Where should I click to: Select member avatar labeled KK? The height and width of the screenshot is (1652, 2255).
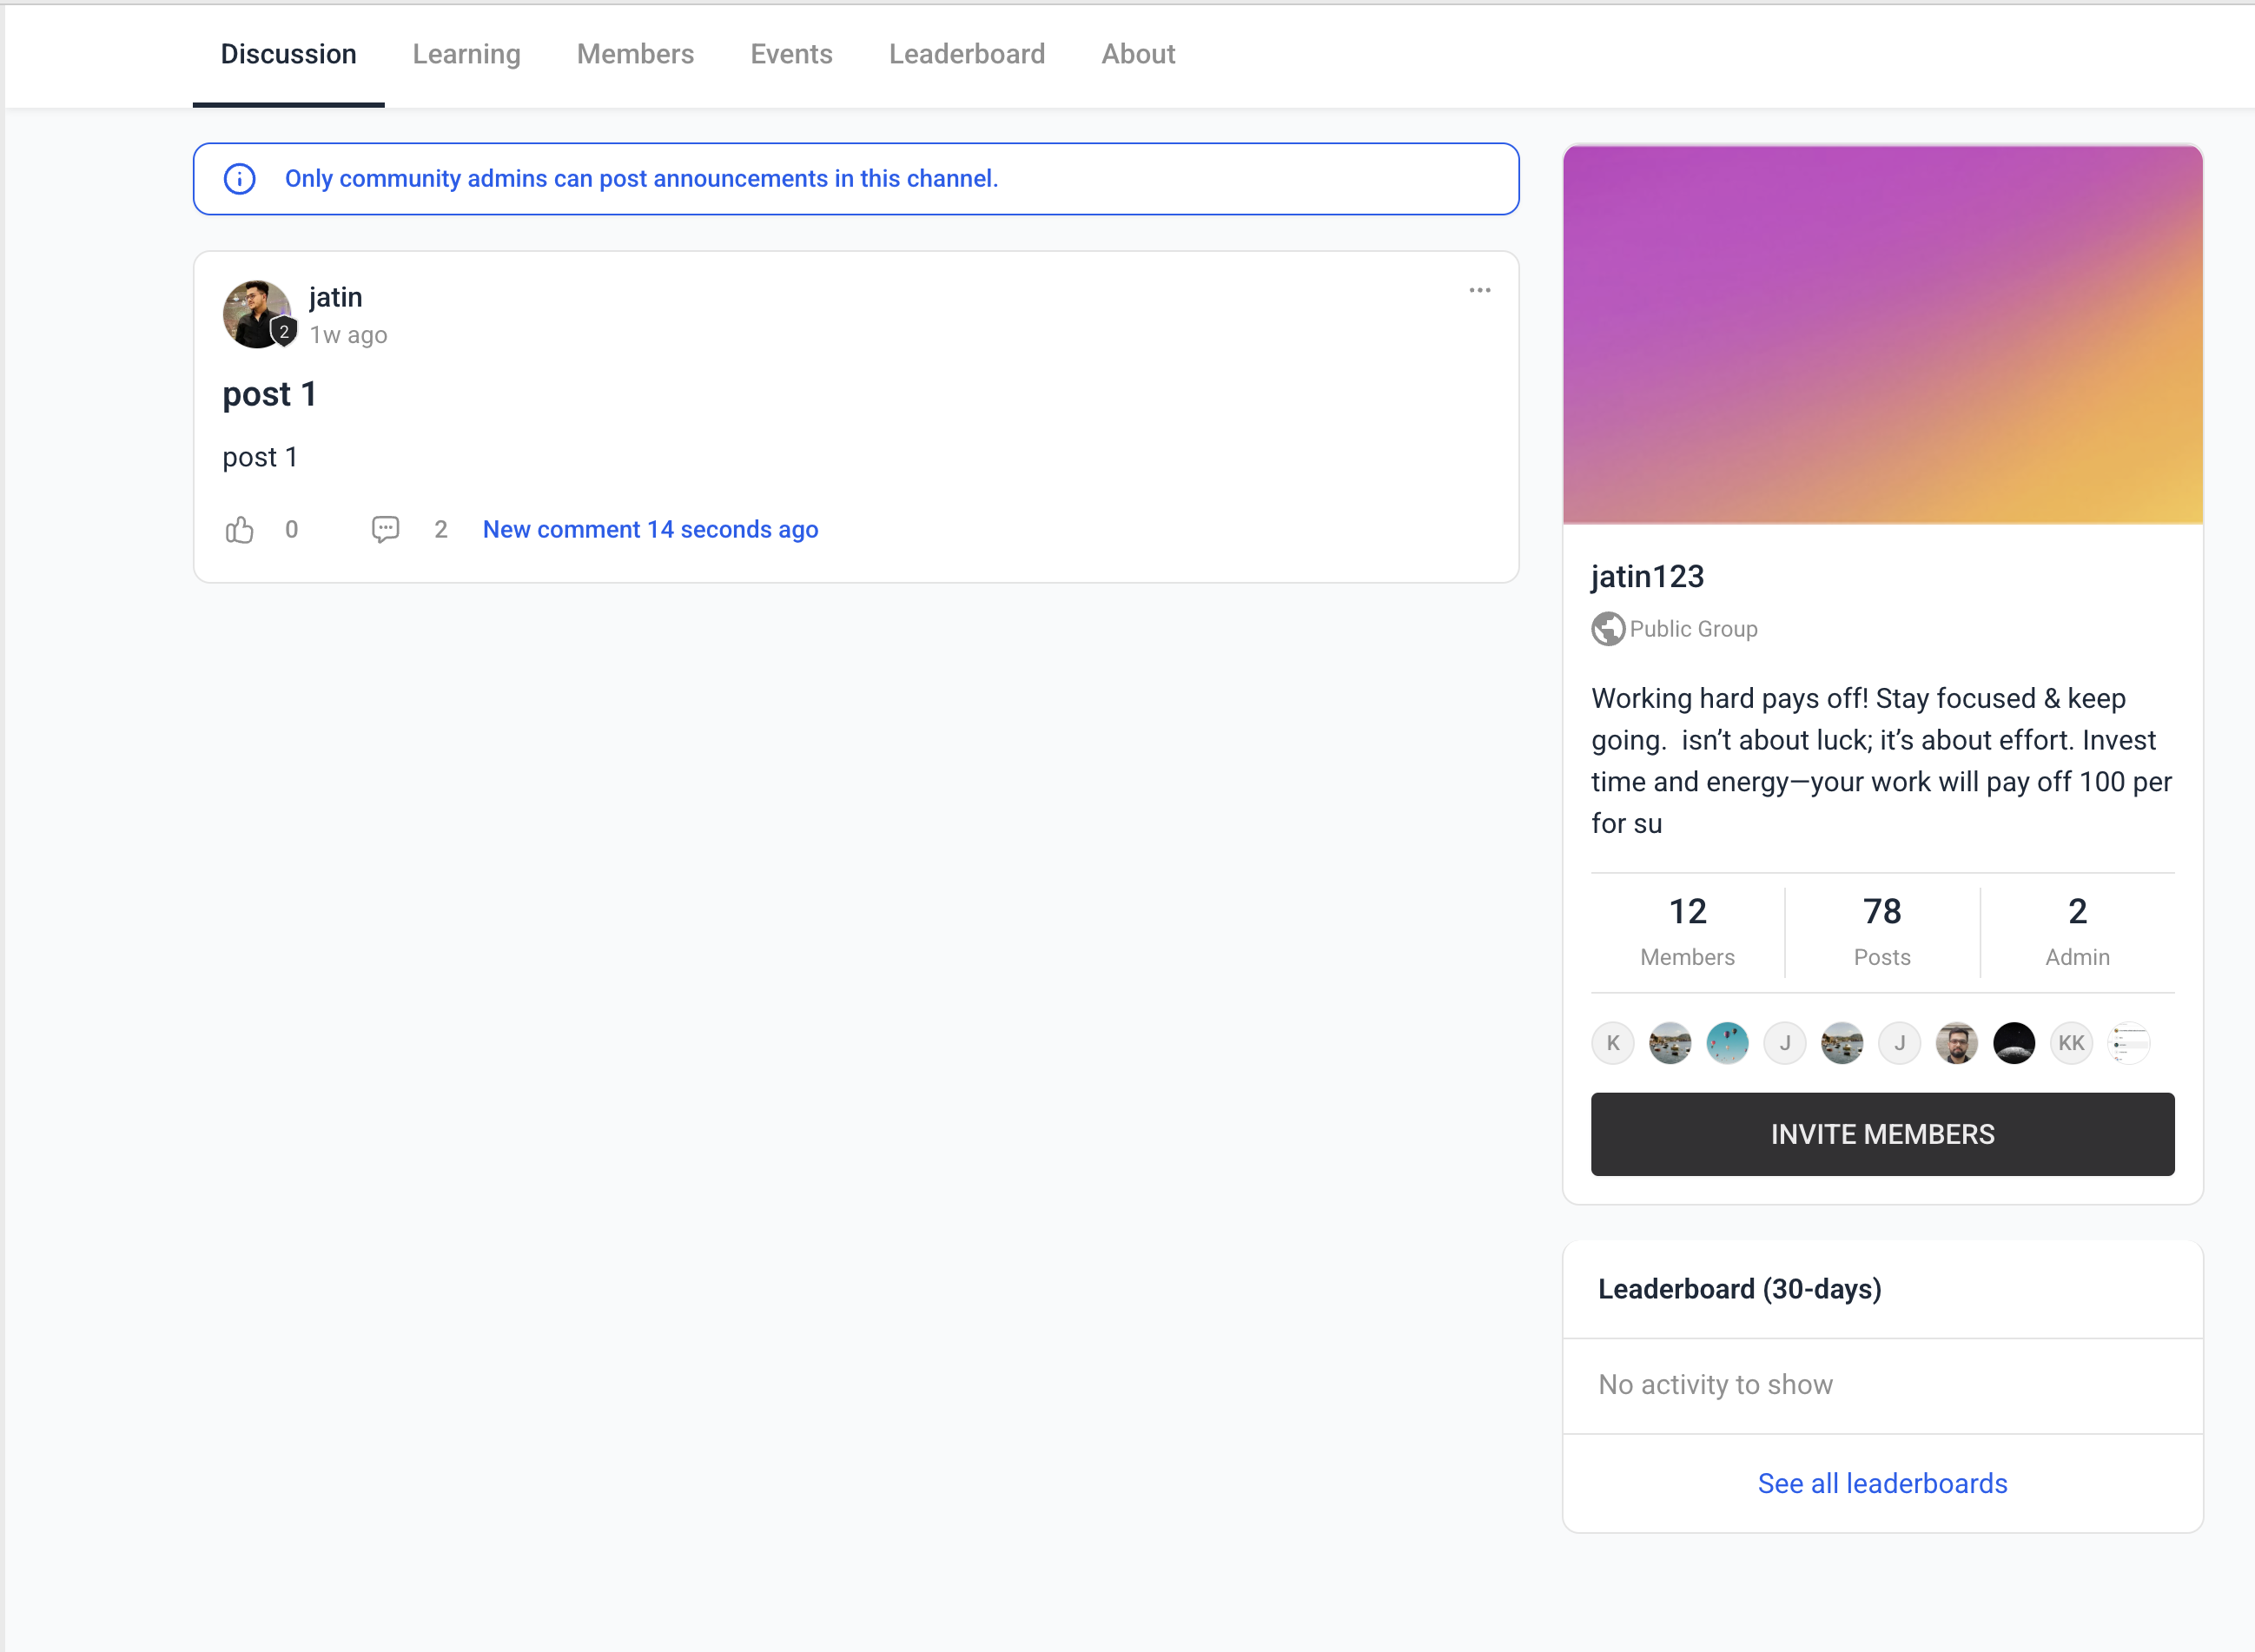[x=2071, y=1043]
